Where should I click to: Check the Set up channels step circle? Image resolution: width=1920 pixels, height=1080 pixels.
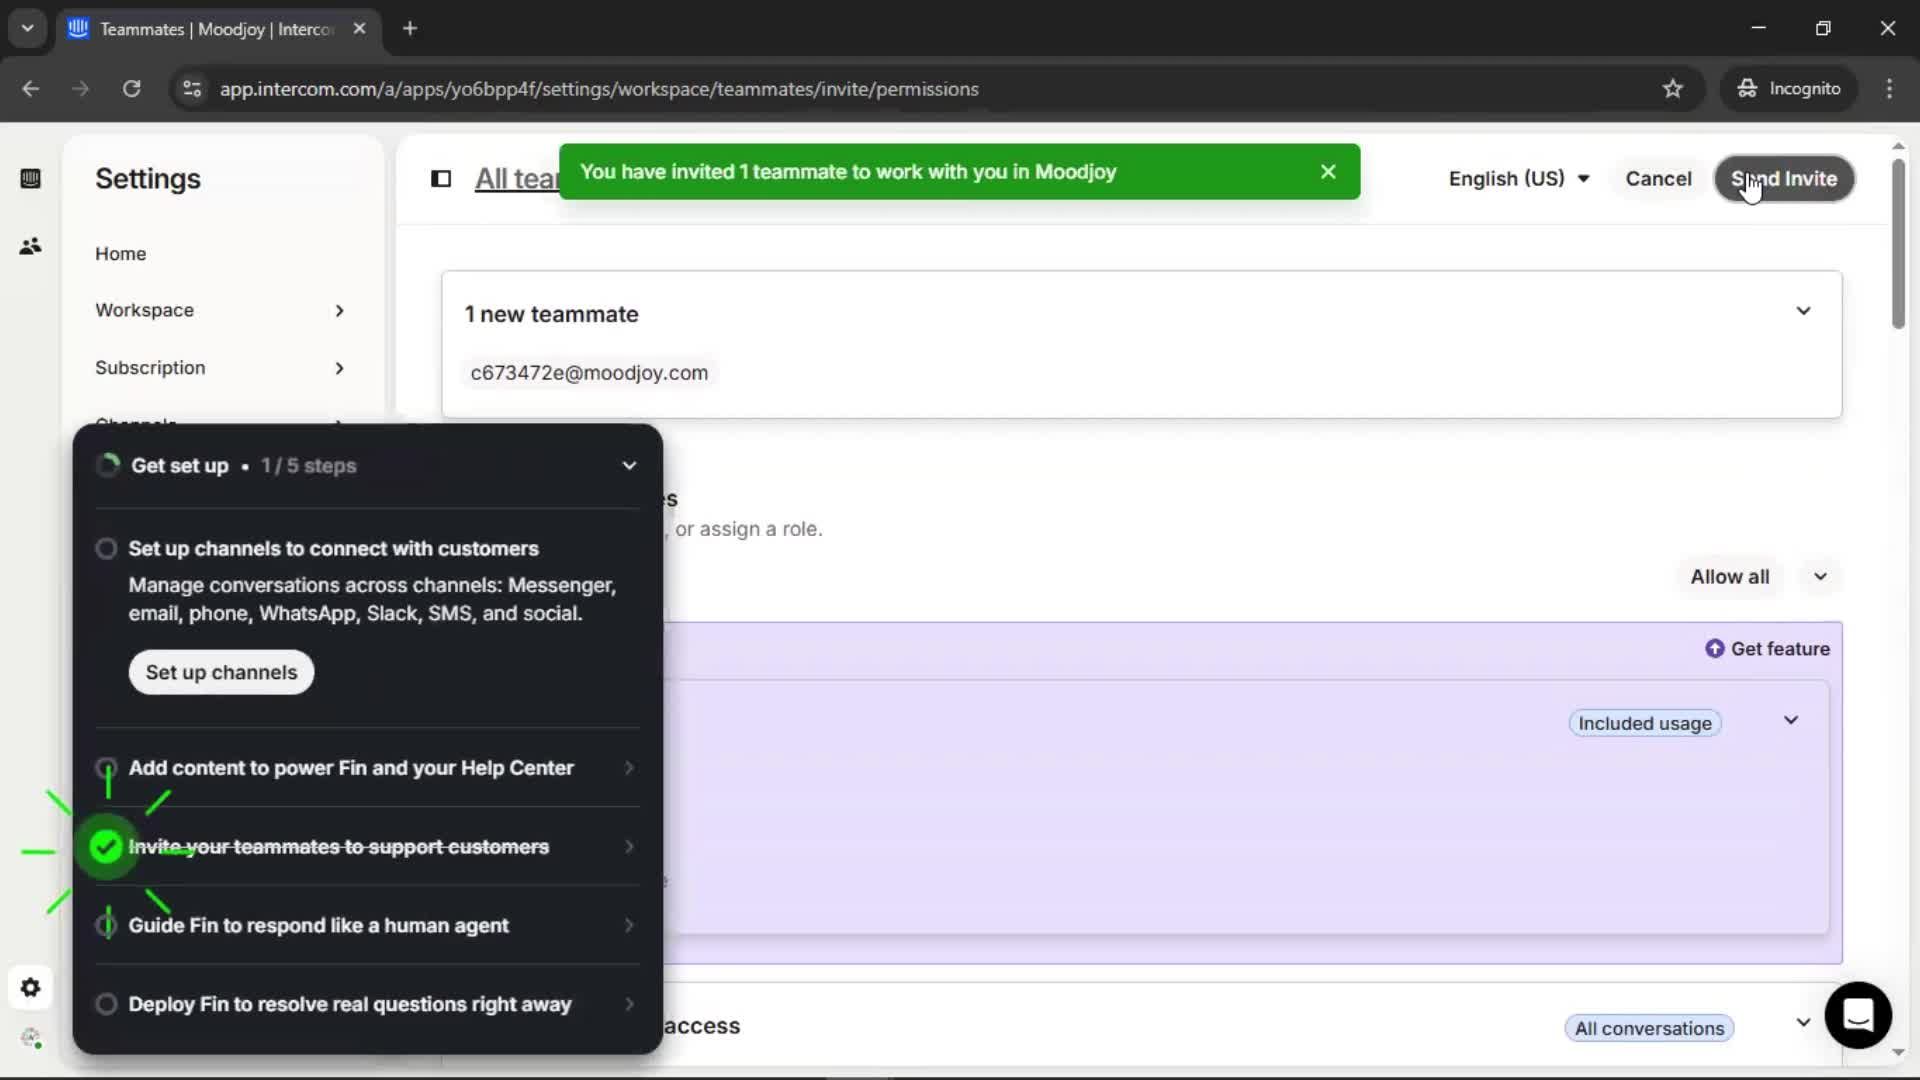pos(106,549)
